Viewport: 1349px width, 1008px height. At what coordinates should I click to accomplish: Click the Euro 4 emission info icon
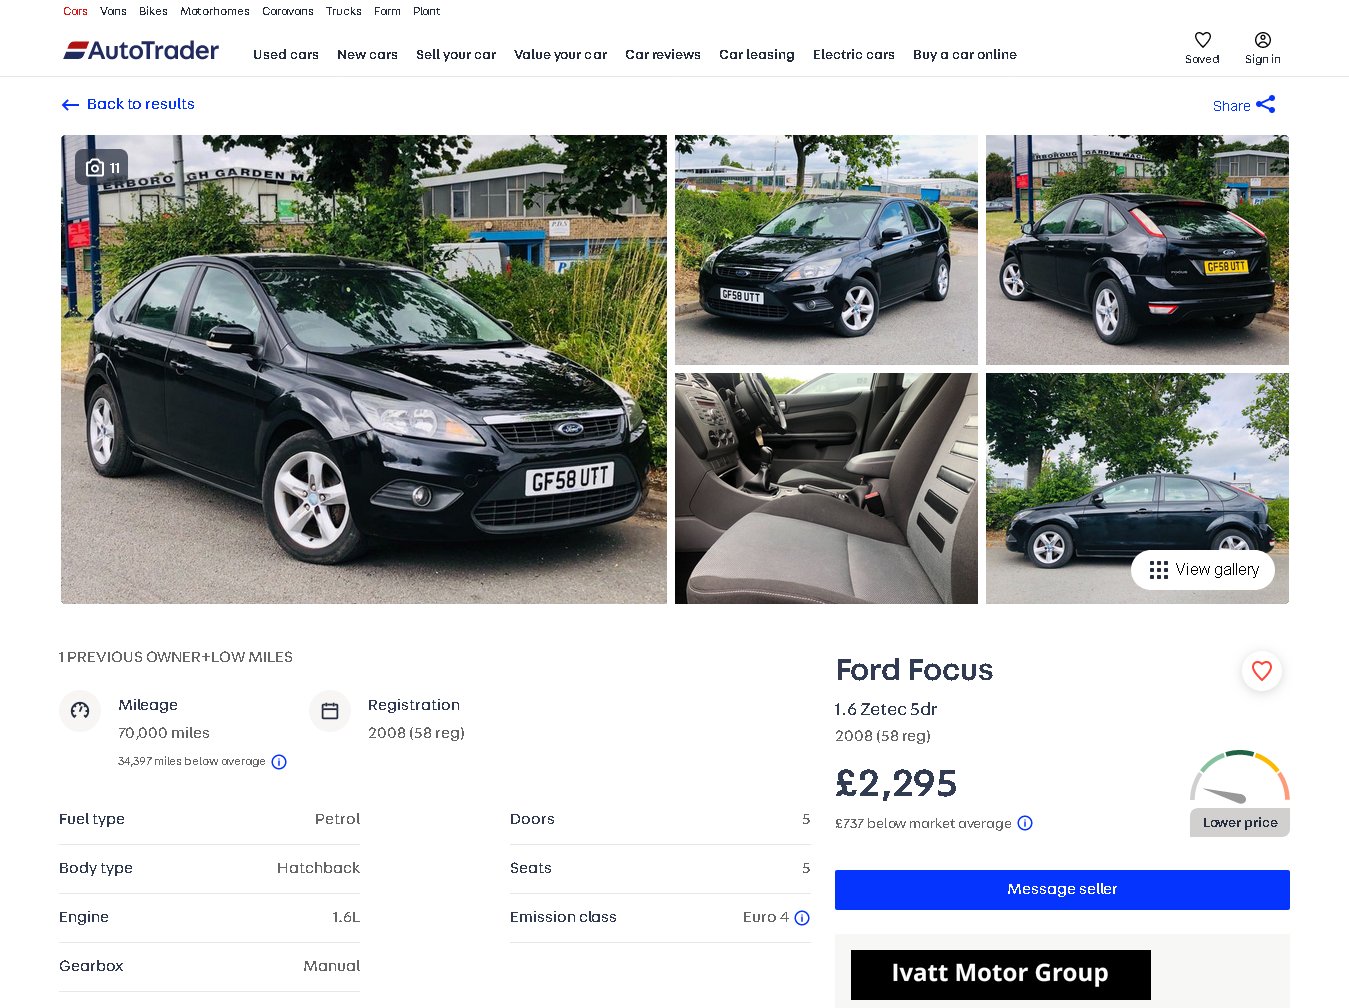click(x=802, y=918)
